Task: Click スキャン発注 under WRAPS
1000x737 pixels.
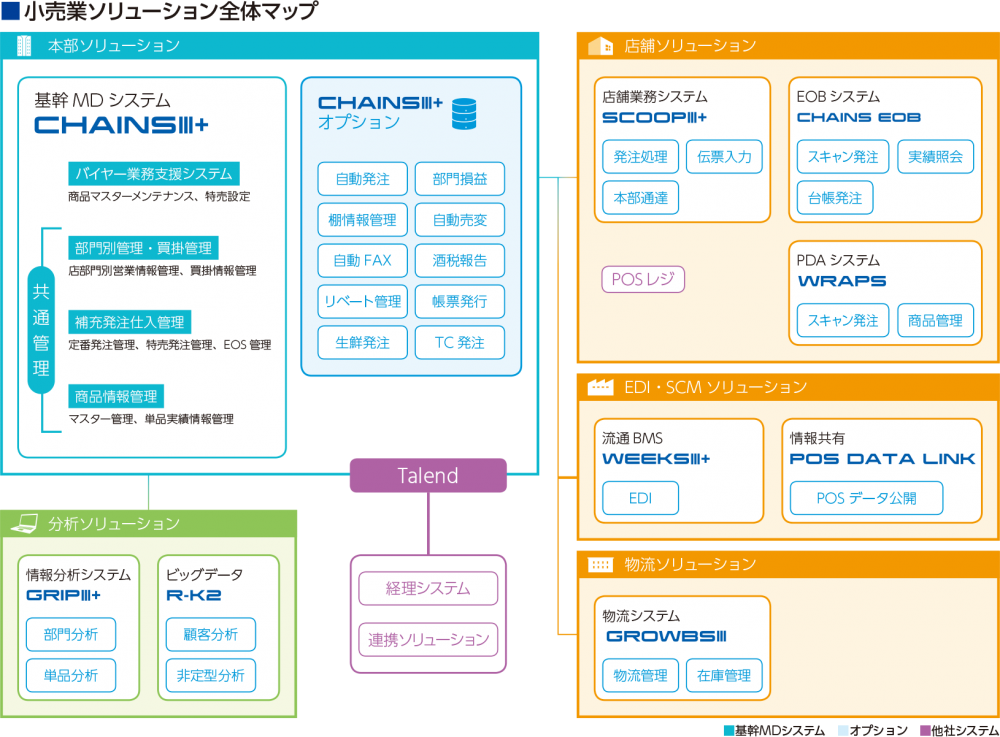Action: [842, 321]
